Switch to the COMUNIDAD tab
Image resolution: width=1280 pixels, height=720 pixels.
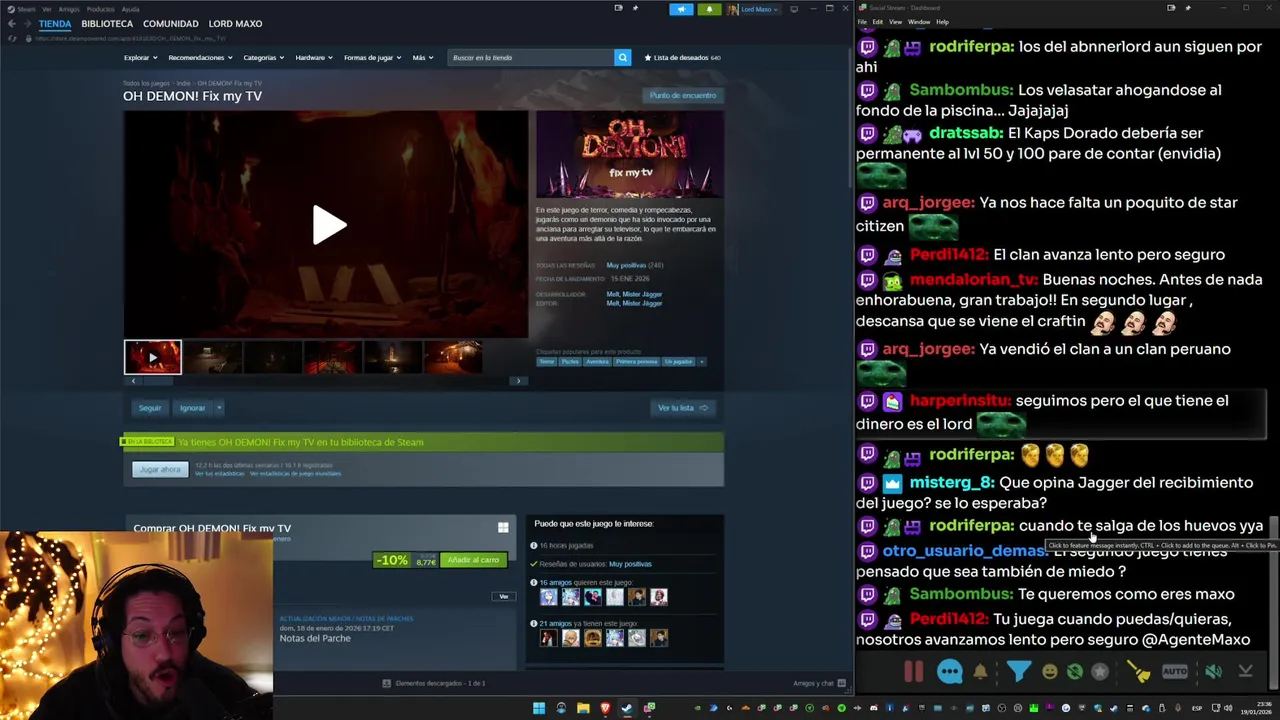(x=170, y=23)
